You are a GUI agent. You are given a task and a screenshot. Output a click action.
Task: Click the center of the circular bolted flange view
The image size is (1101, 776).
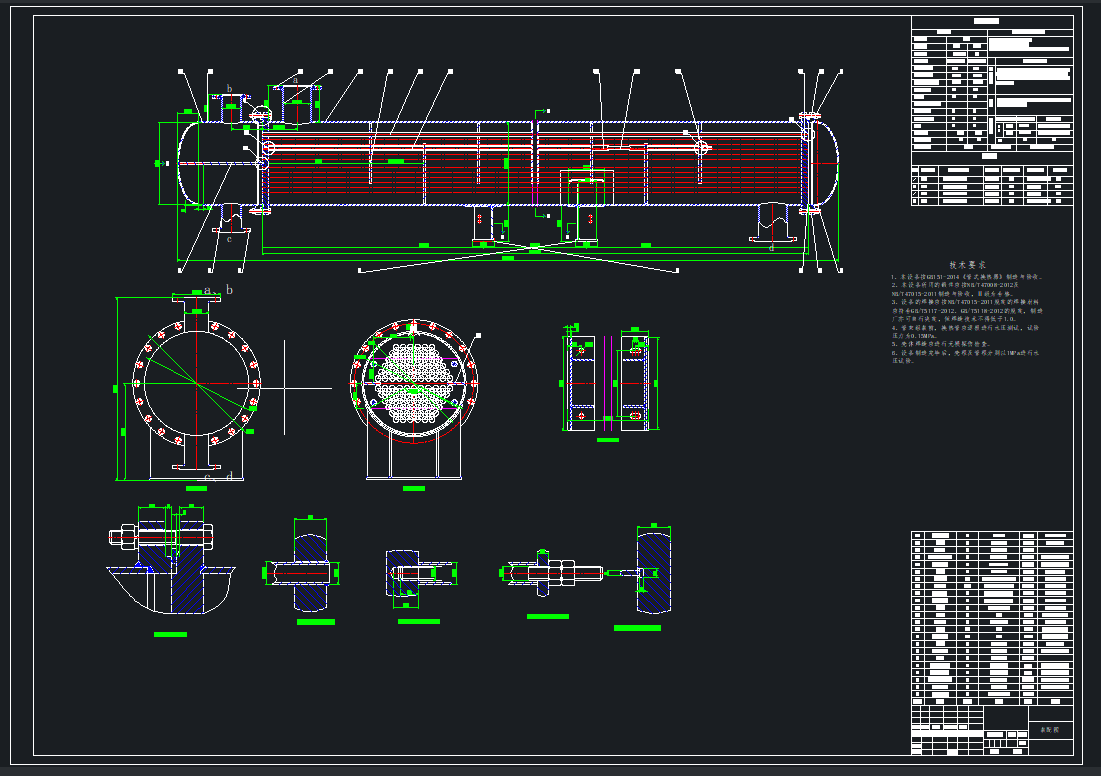click(197, 382)
